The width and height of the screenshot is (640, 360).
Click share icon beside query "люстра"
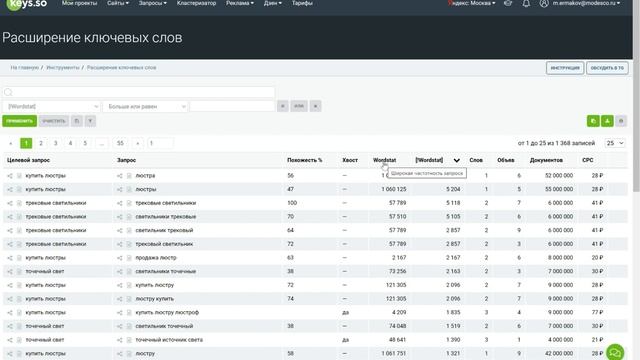coord(120,176)
